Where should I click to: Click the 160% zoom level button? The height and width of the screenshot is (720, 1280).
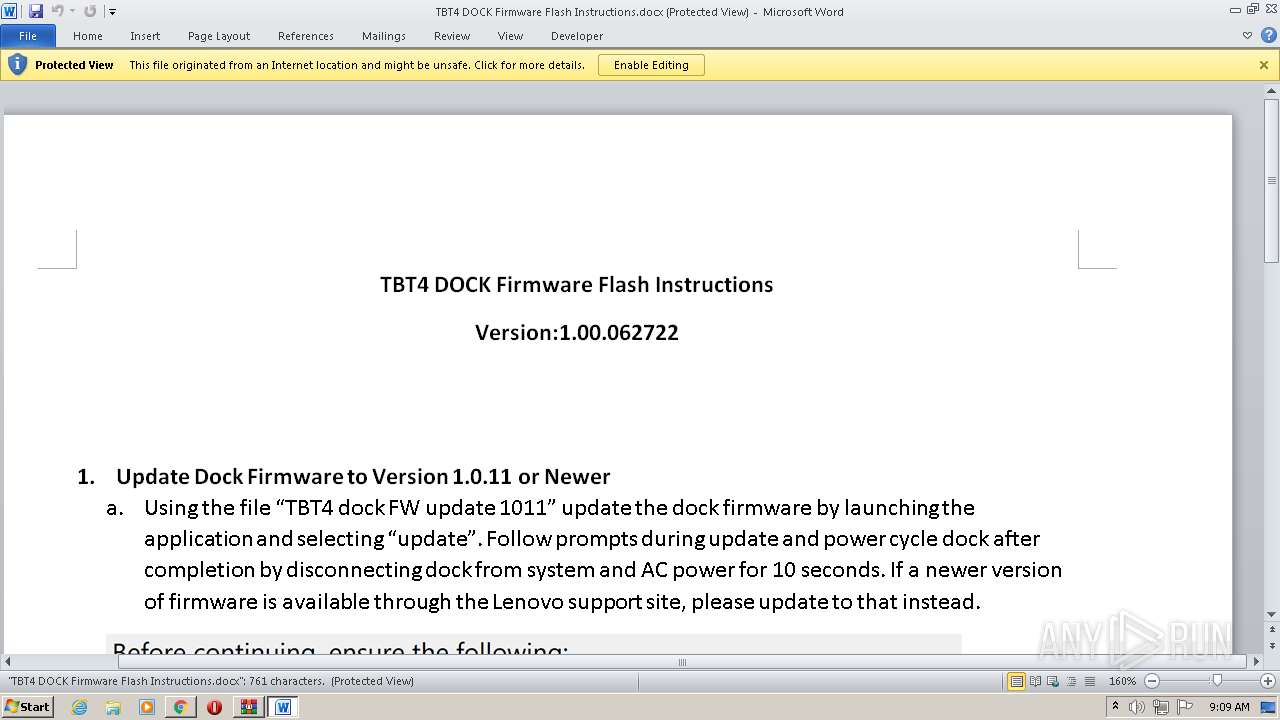pos(1122,681)
